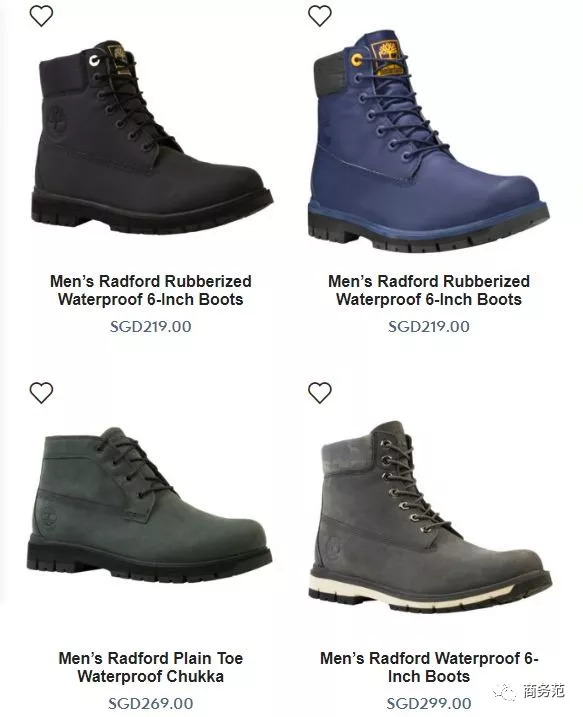View grey Radford Waterproof boot photo
The height and width of the screenshot is (717, 583).
click(430, 517)
